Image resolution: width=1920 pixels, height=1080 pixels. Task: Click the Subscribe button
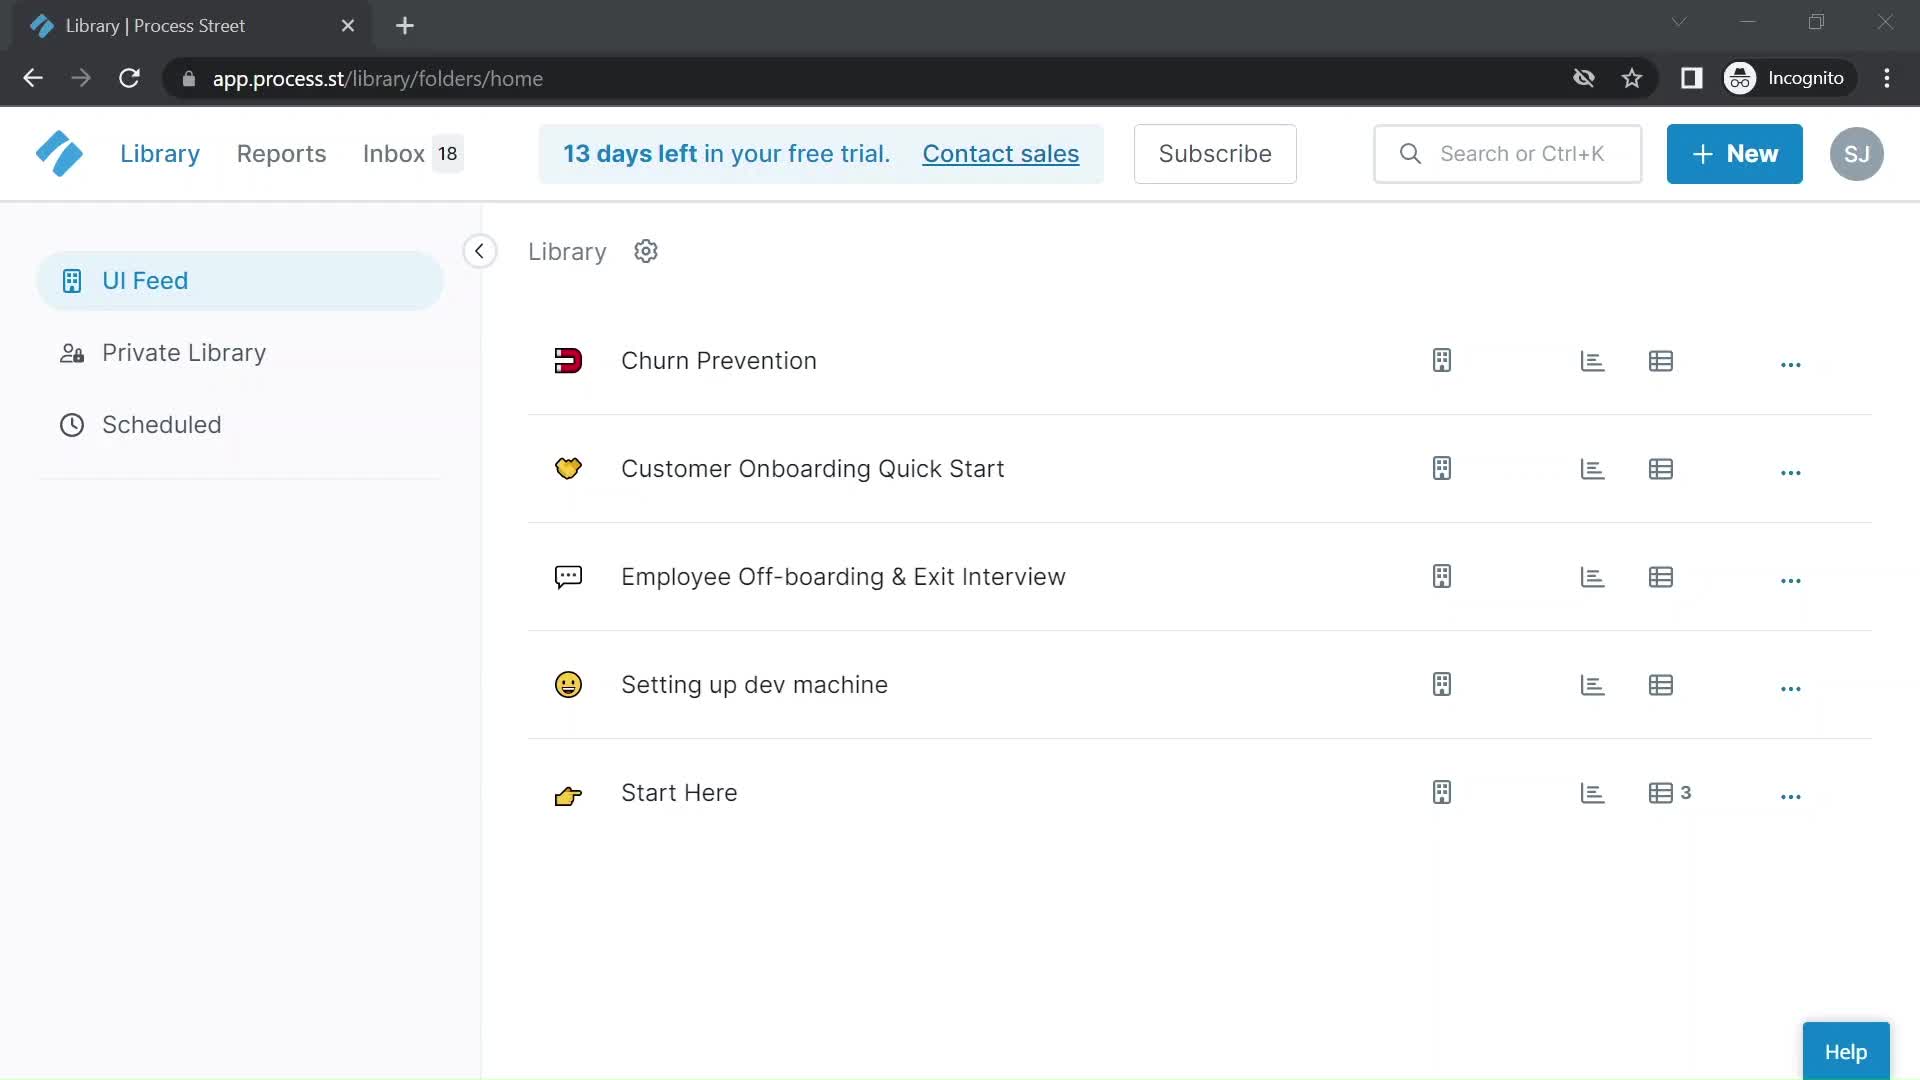click(1215, 153)
